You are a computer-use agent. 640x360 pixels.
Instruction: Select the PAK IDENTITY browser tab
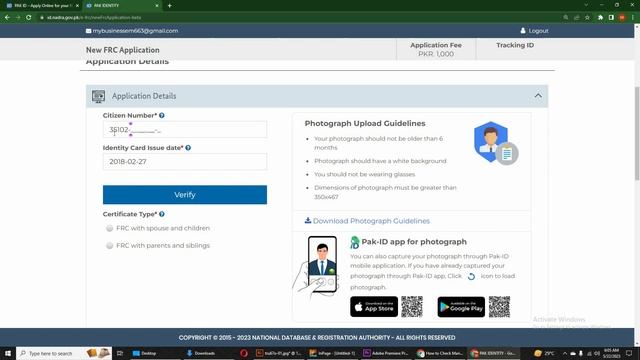[x=122, y=6]
